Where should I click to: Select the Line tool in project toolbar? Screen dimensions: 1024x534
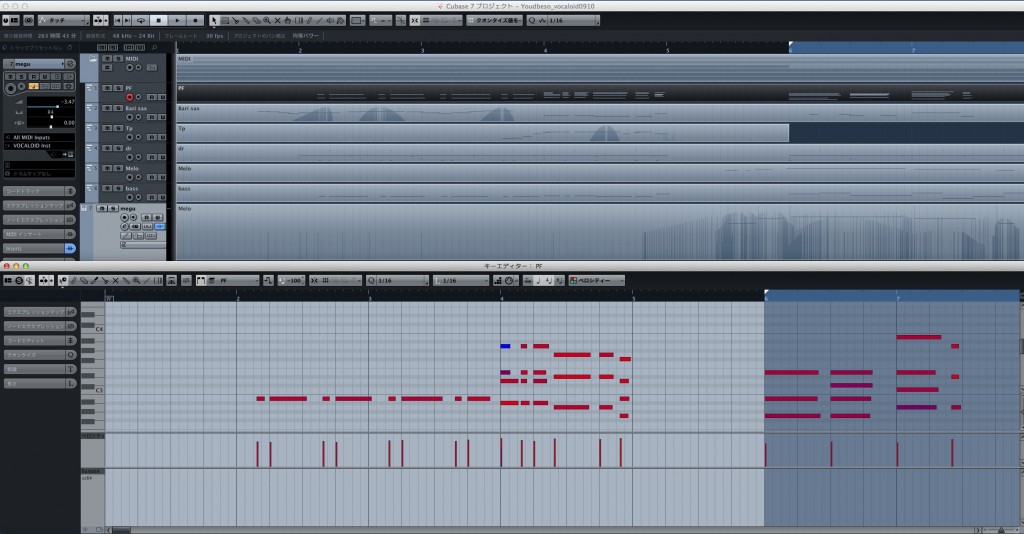(x=319, y=20)
